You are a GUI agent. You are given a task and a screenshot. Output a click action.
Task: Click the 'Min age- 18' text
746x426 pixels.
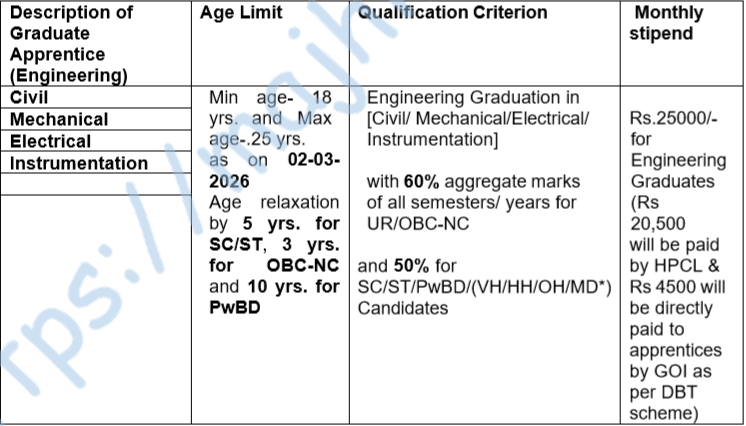pyautogui.click(x=267, y=98)
